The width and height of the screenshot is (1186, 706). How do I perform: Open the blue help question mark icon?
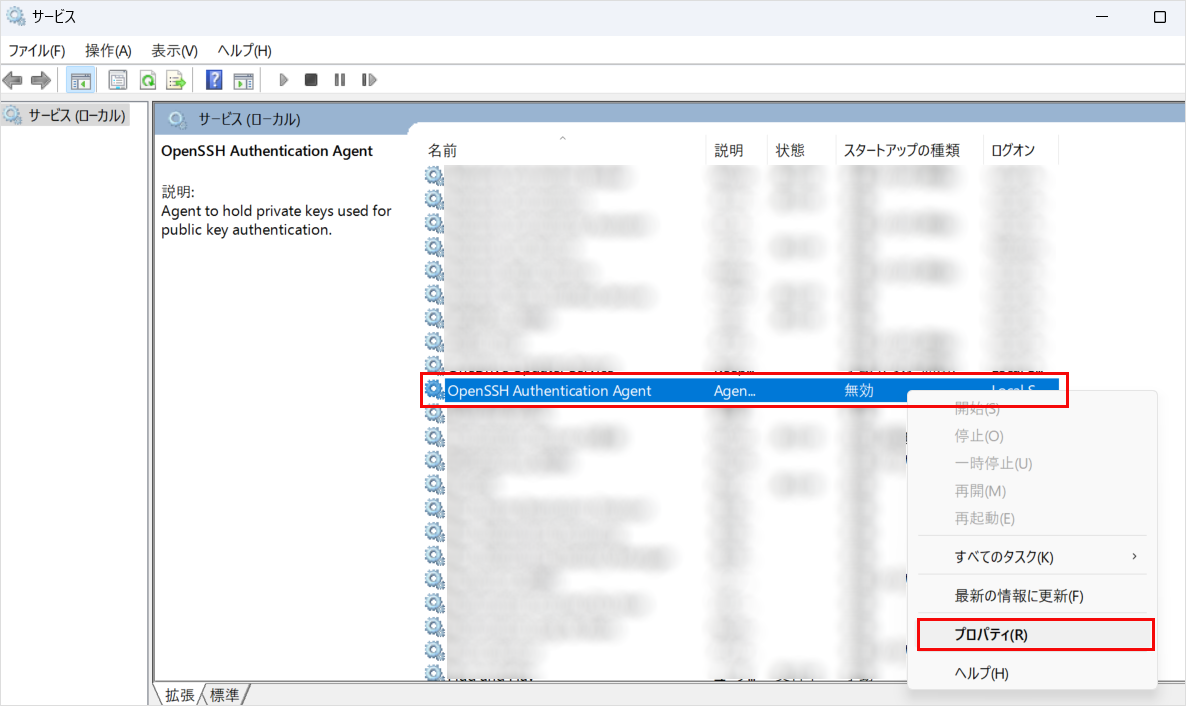[x=214, y=80]
